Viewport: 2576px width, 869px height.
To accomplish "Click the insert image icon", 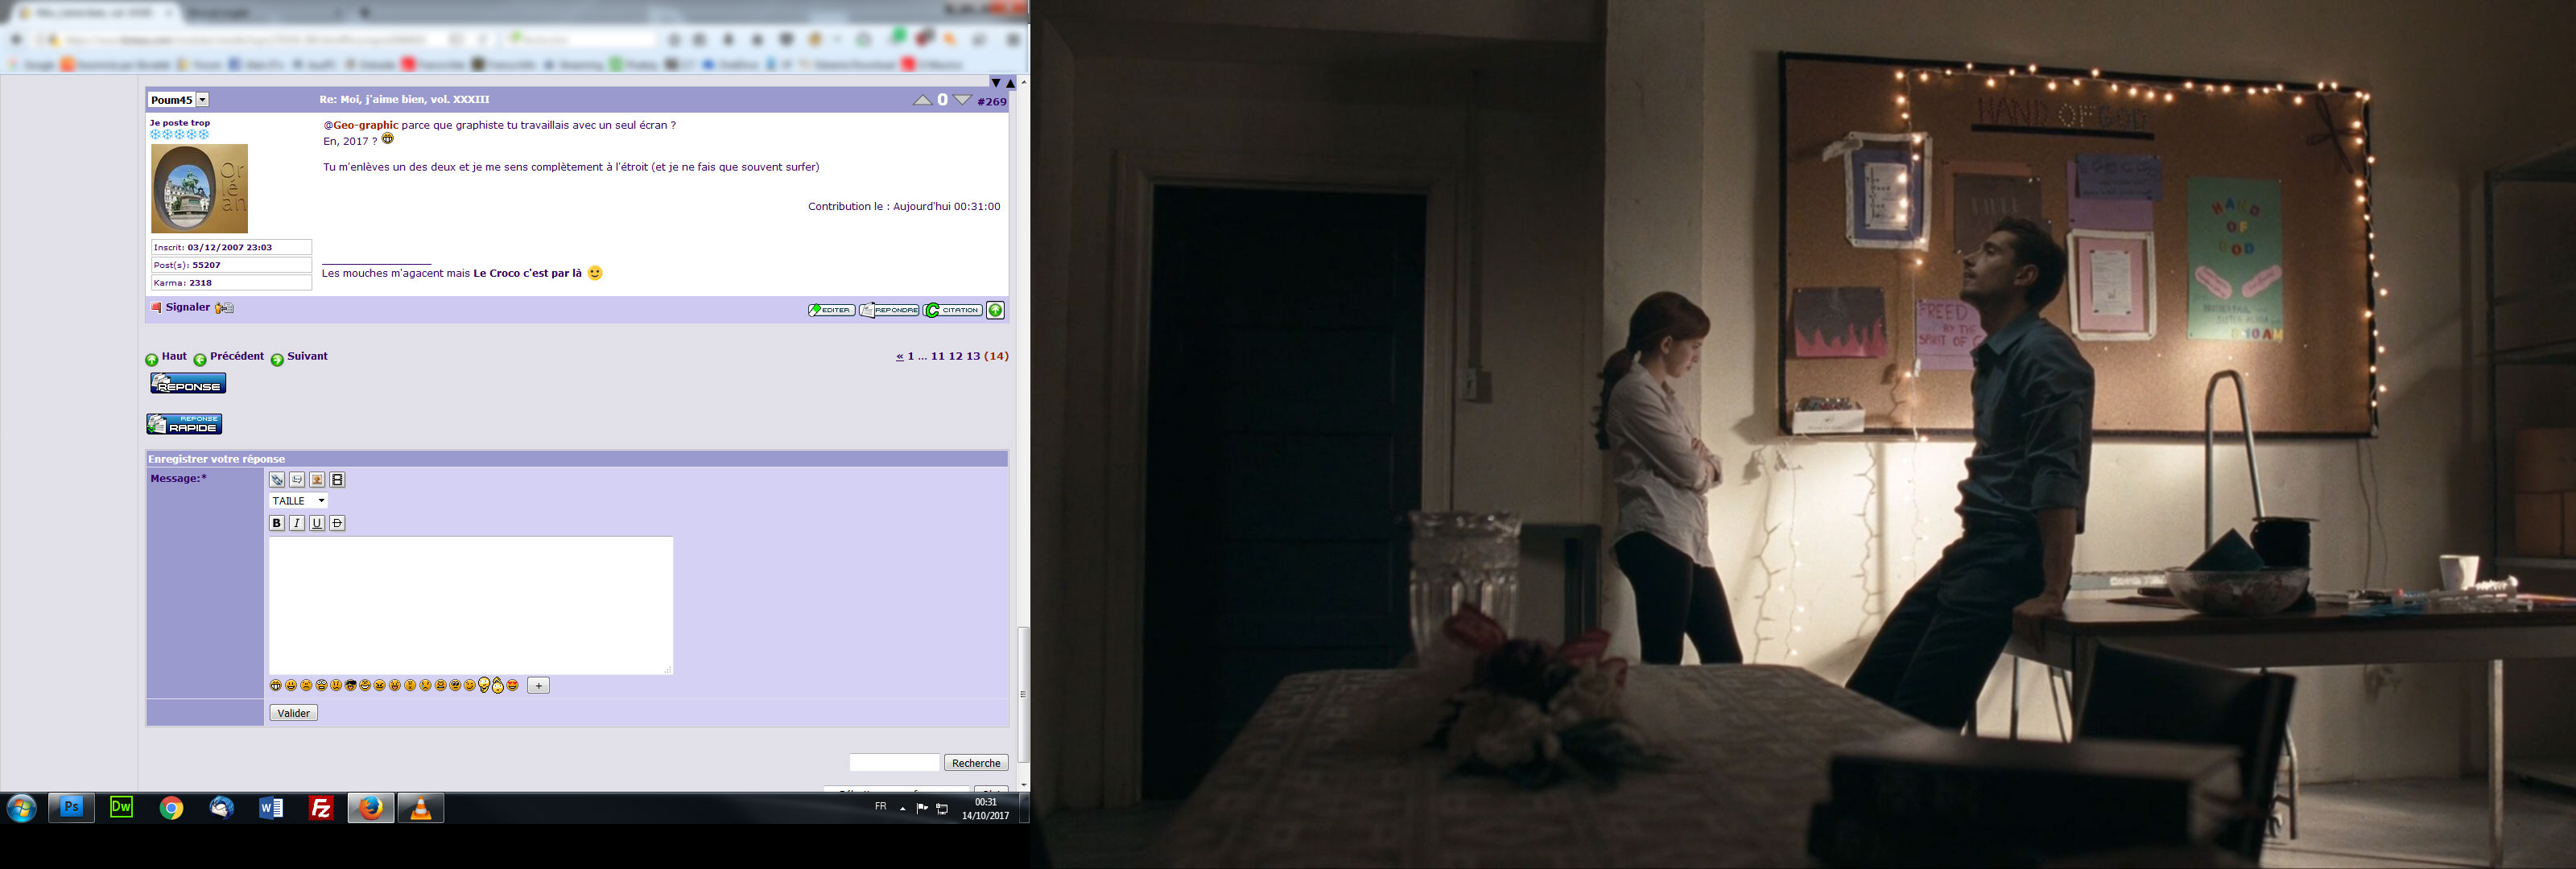I will point(317,480).
